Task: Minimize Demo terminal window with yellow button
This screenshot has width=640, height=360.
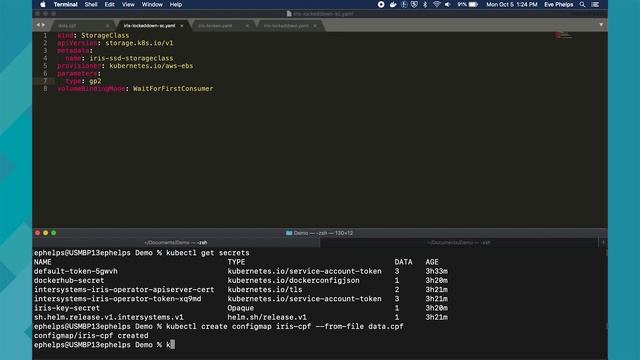Action: tap(45, 233)
